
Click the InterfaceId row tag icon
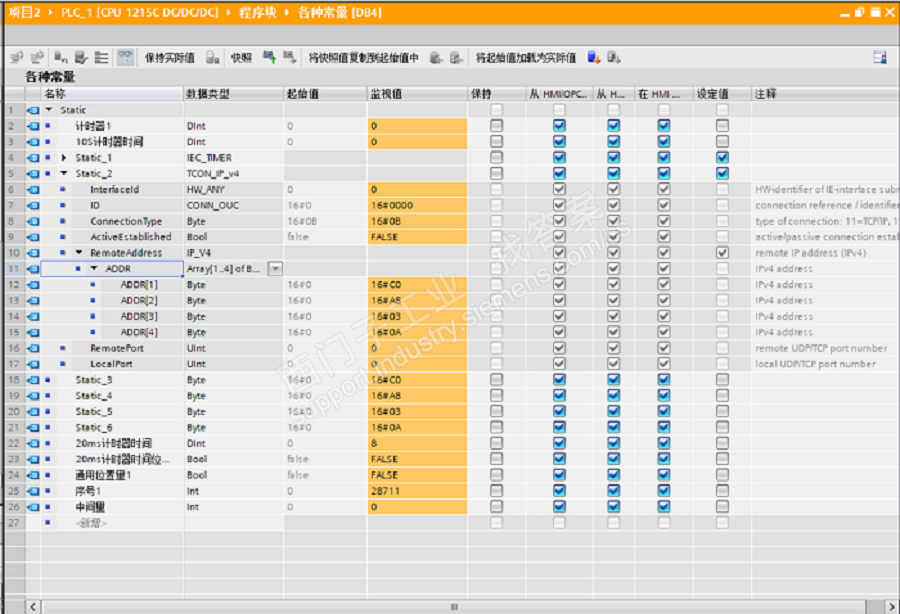click(33, 189)
